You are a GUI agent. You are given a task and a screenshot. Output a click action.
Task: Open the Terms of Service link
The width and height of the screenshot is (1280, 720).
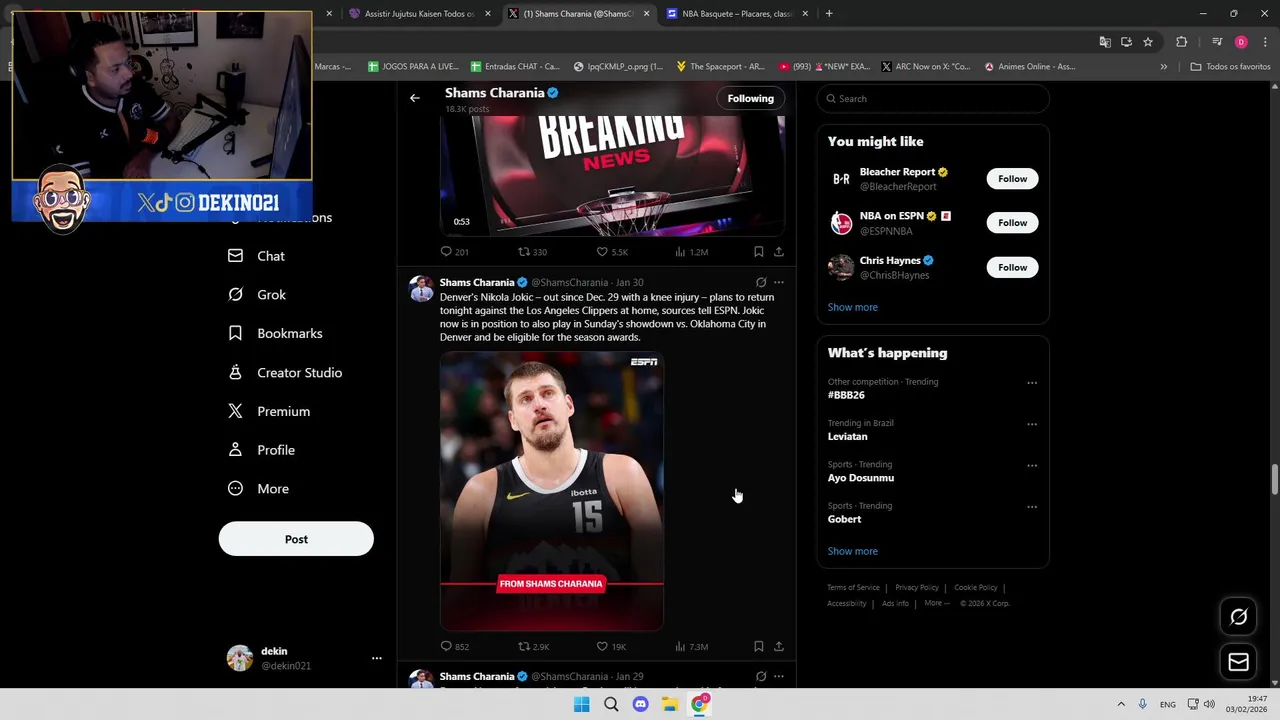[853, 588]
